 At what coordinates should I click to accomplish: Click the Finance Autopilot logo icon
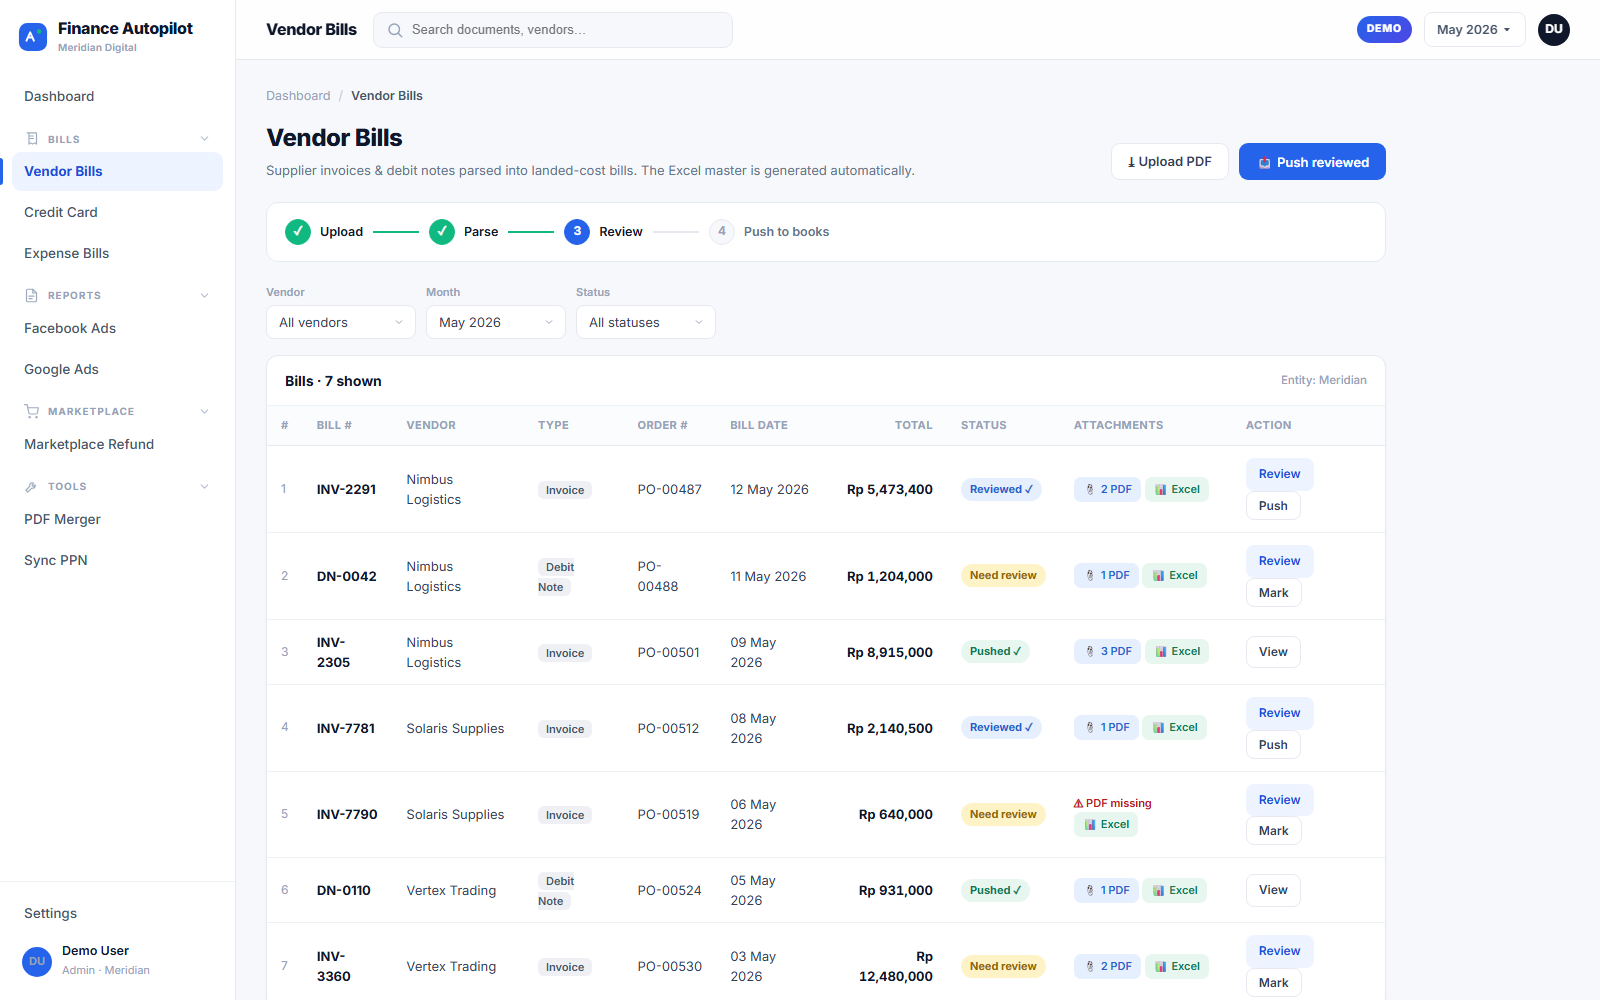33,37
